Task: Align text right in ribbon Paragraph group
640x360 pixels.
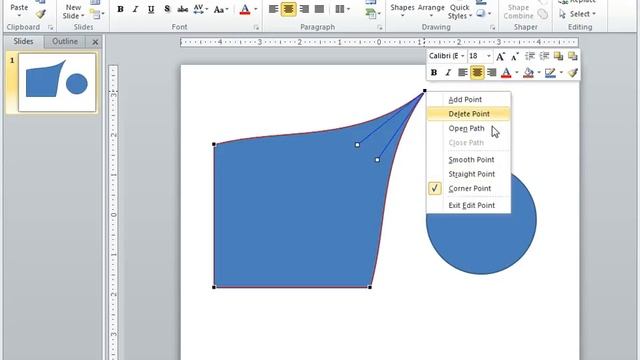Action: [x=304, y=9]
